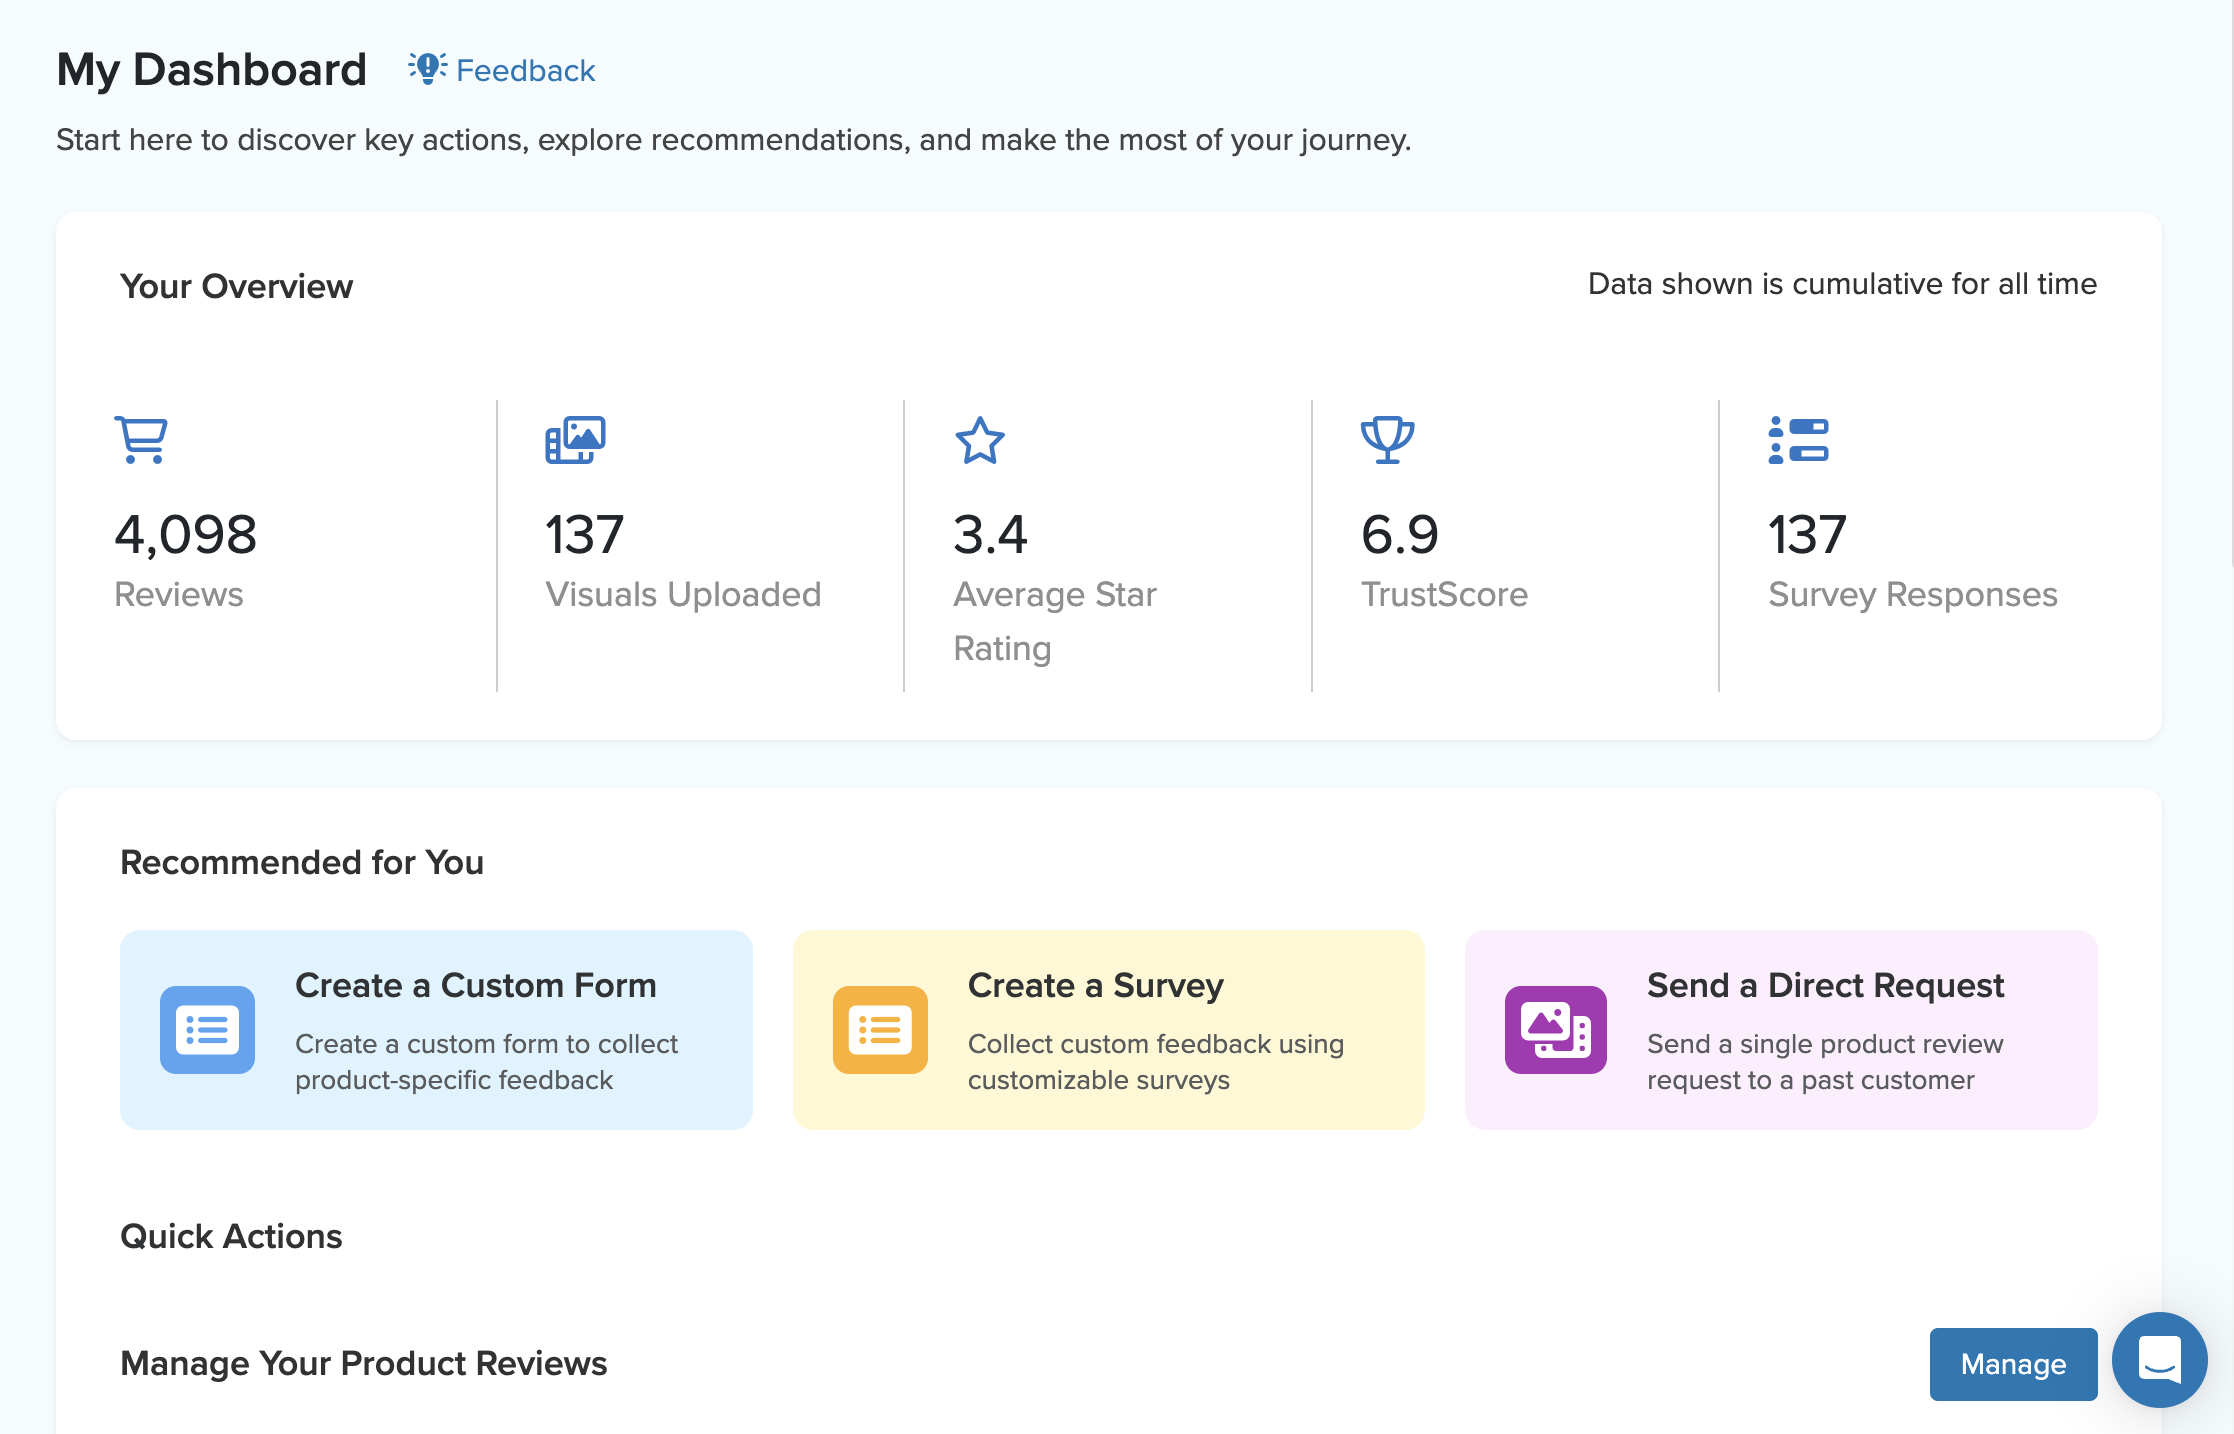This screenshot has width=2234, height=1434.
Task: Click the Manage Your Product Reviews heading
Action: [364, 1363]
